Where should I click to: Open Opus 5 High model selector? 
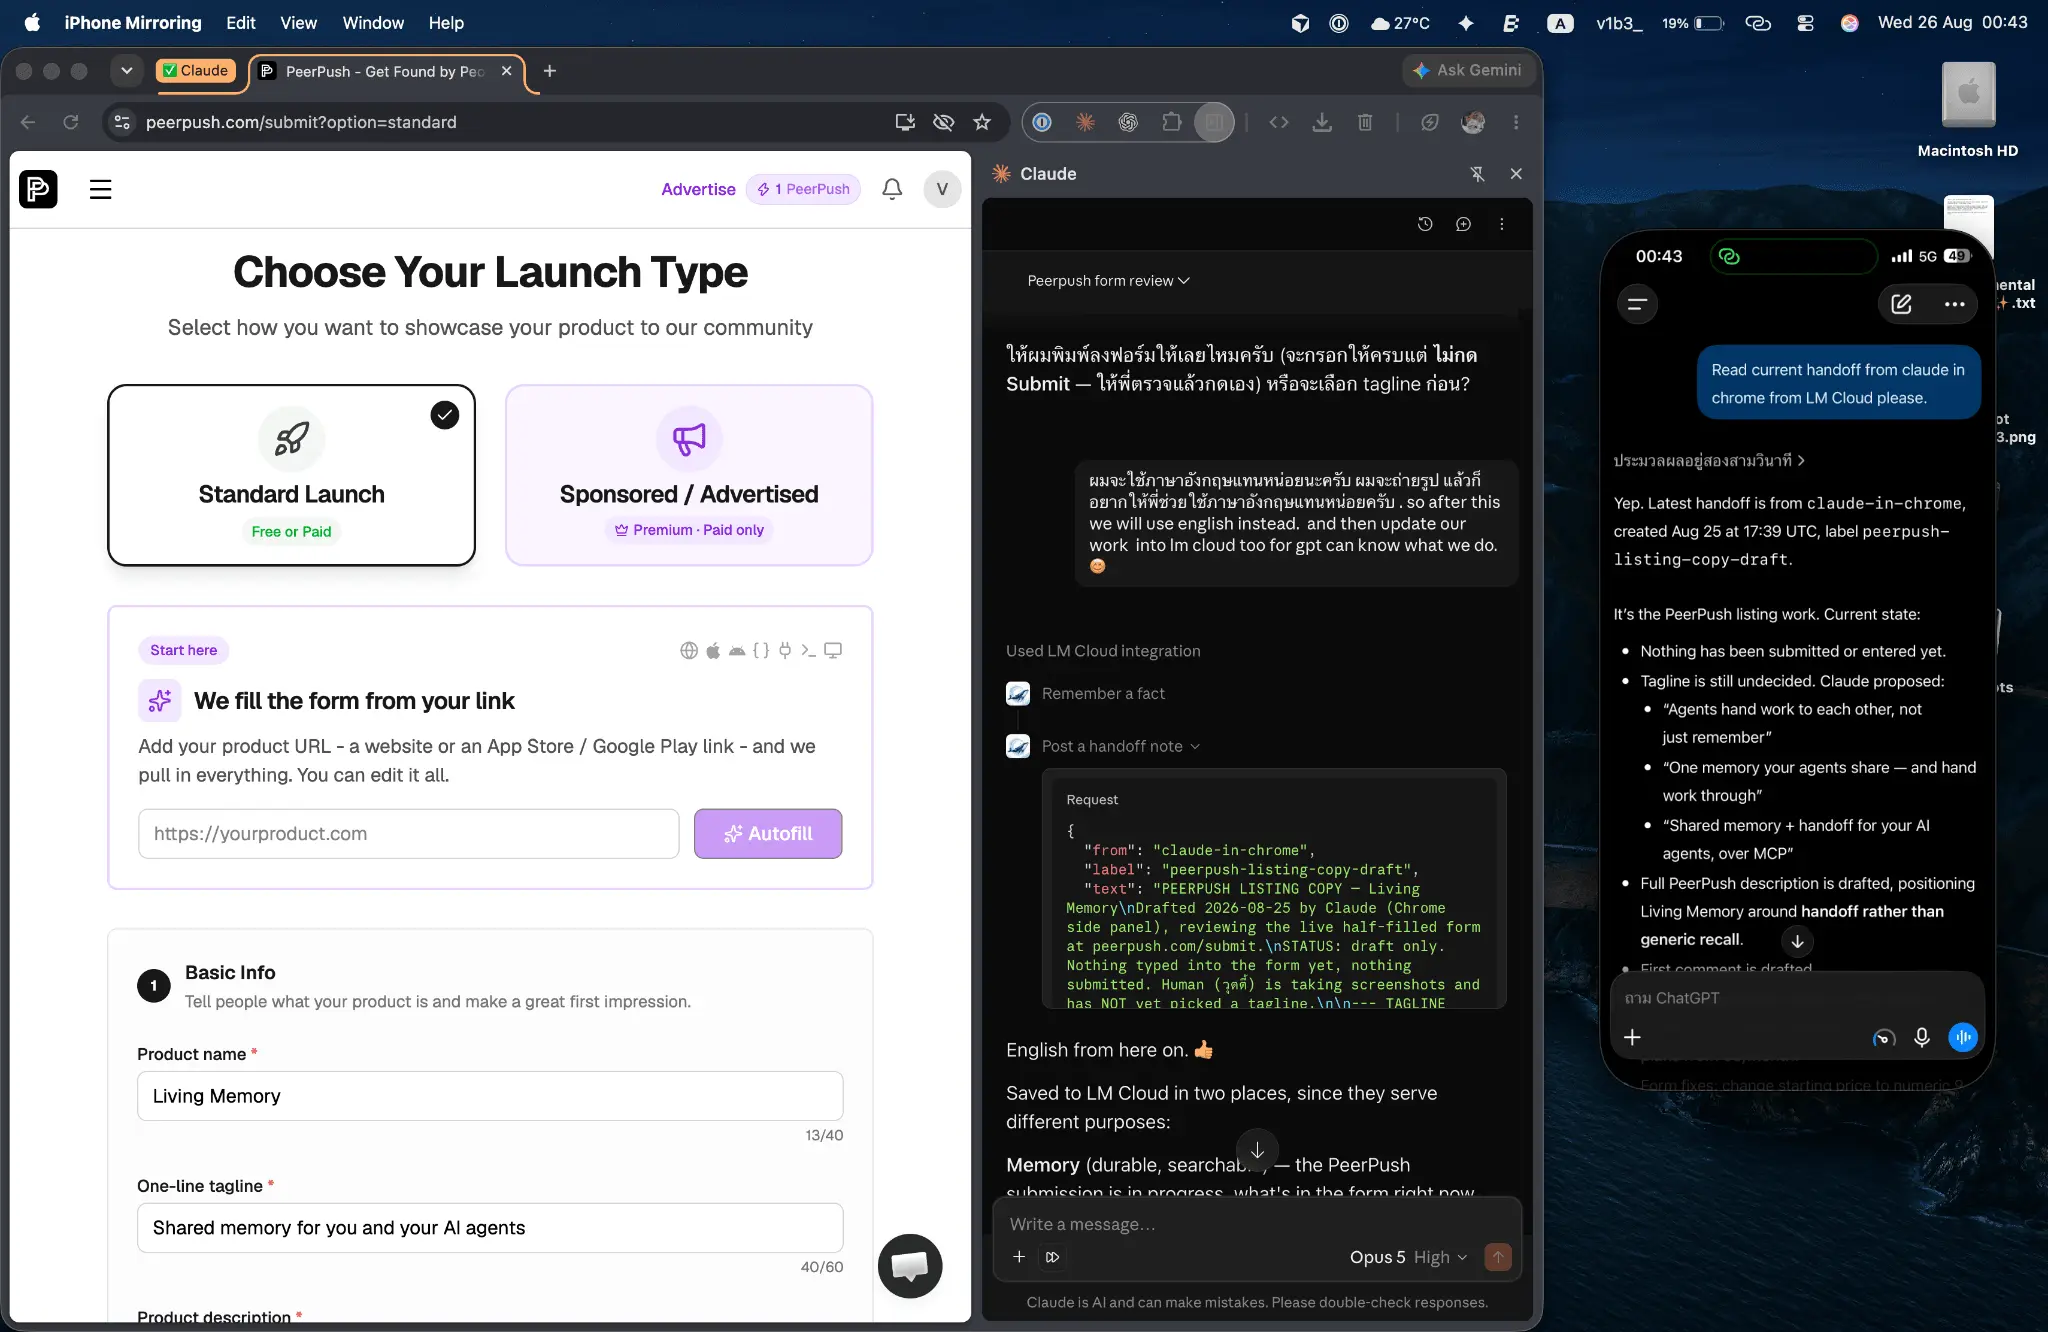click(1408, 1257)
